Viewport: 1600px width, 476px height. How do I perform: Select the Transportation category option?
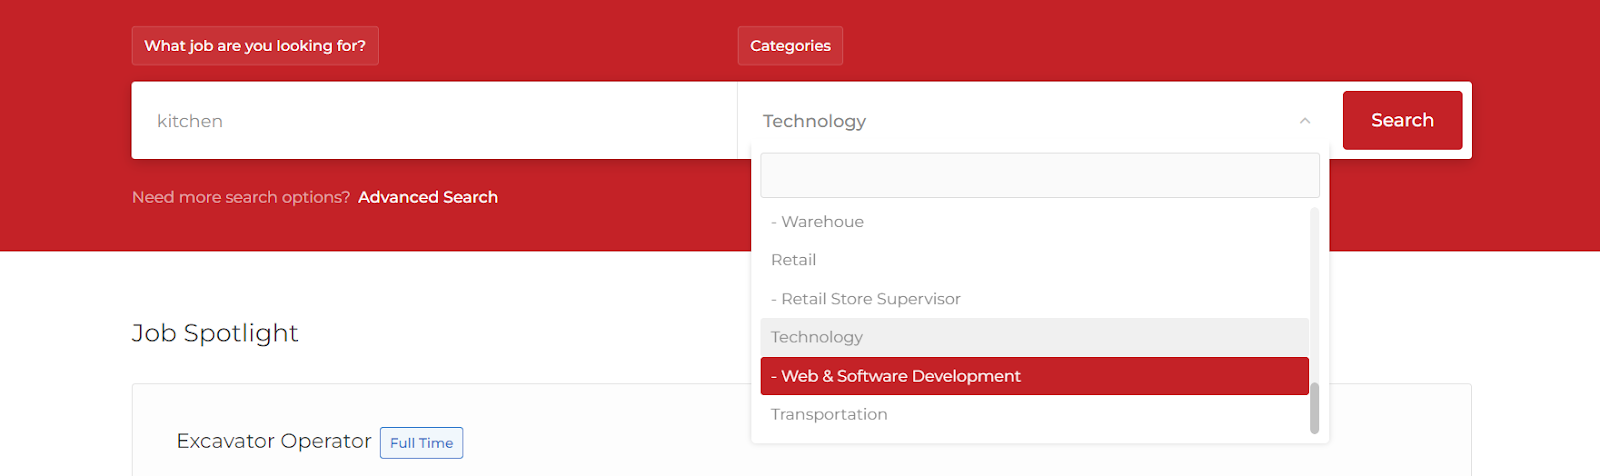(x=1034, y=414)
